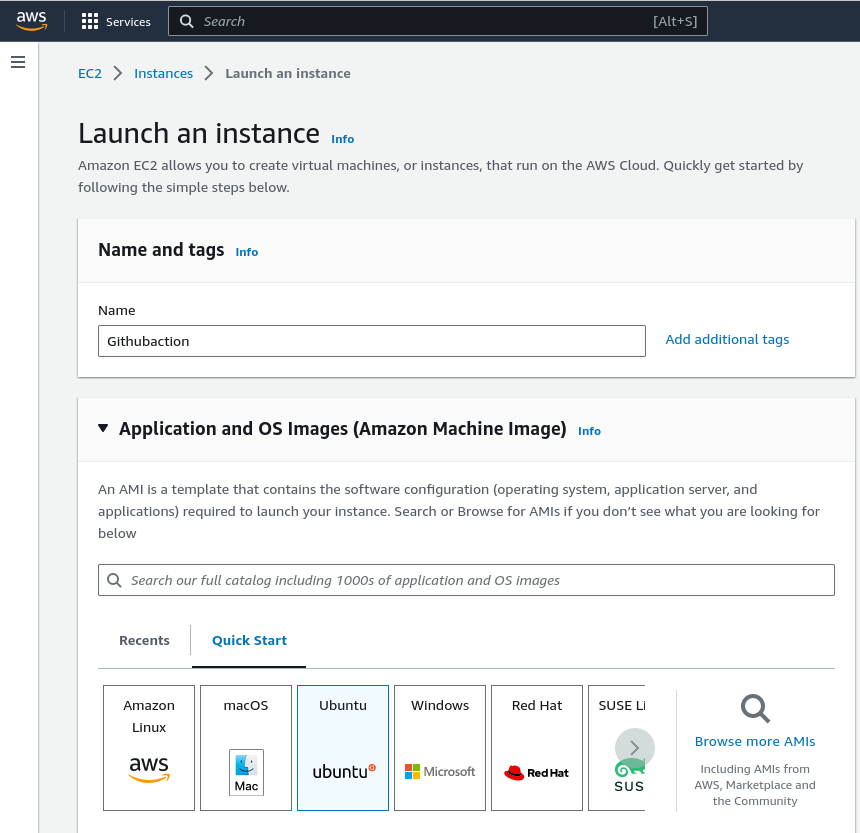Collapse the Application and OS Images section

[x=103, y=428]
